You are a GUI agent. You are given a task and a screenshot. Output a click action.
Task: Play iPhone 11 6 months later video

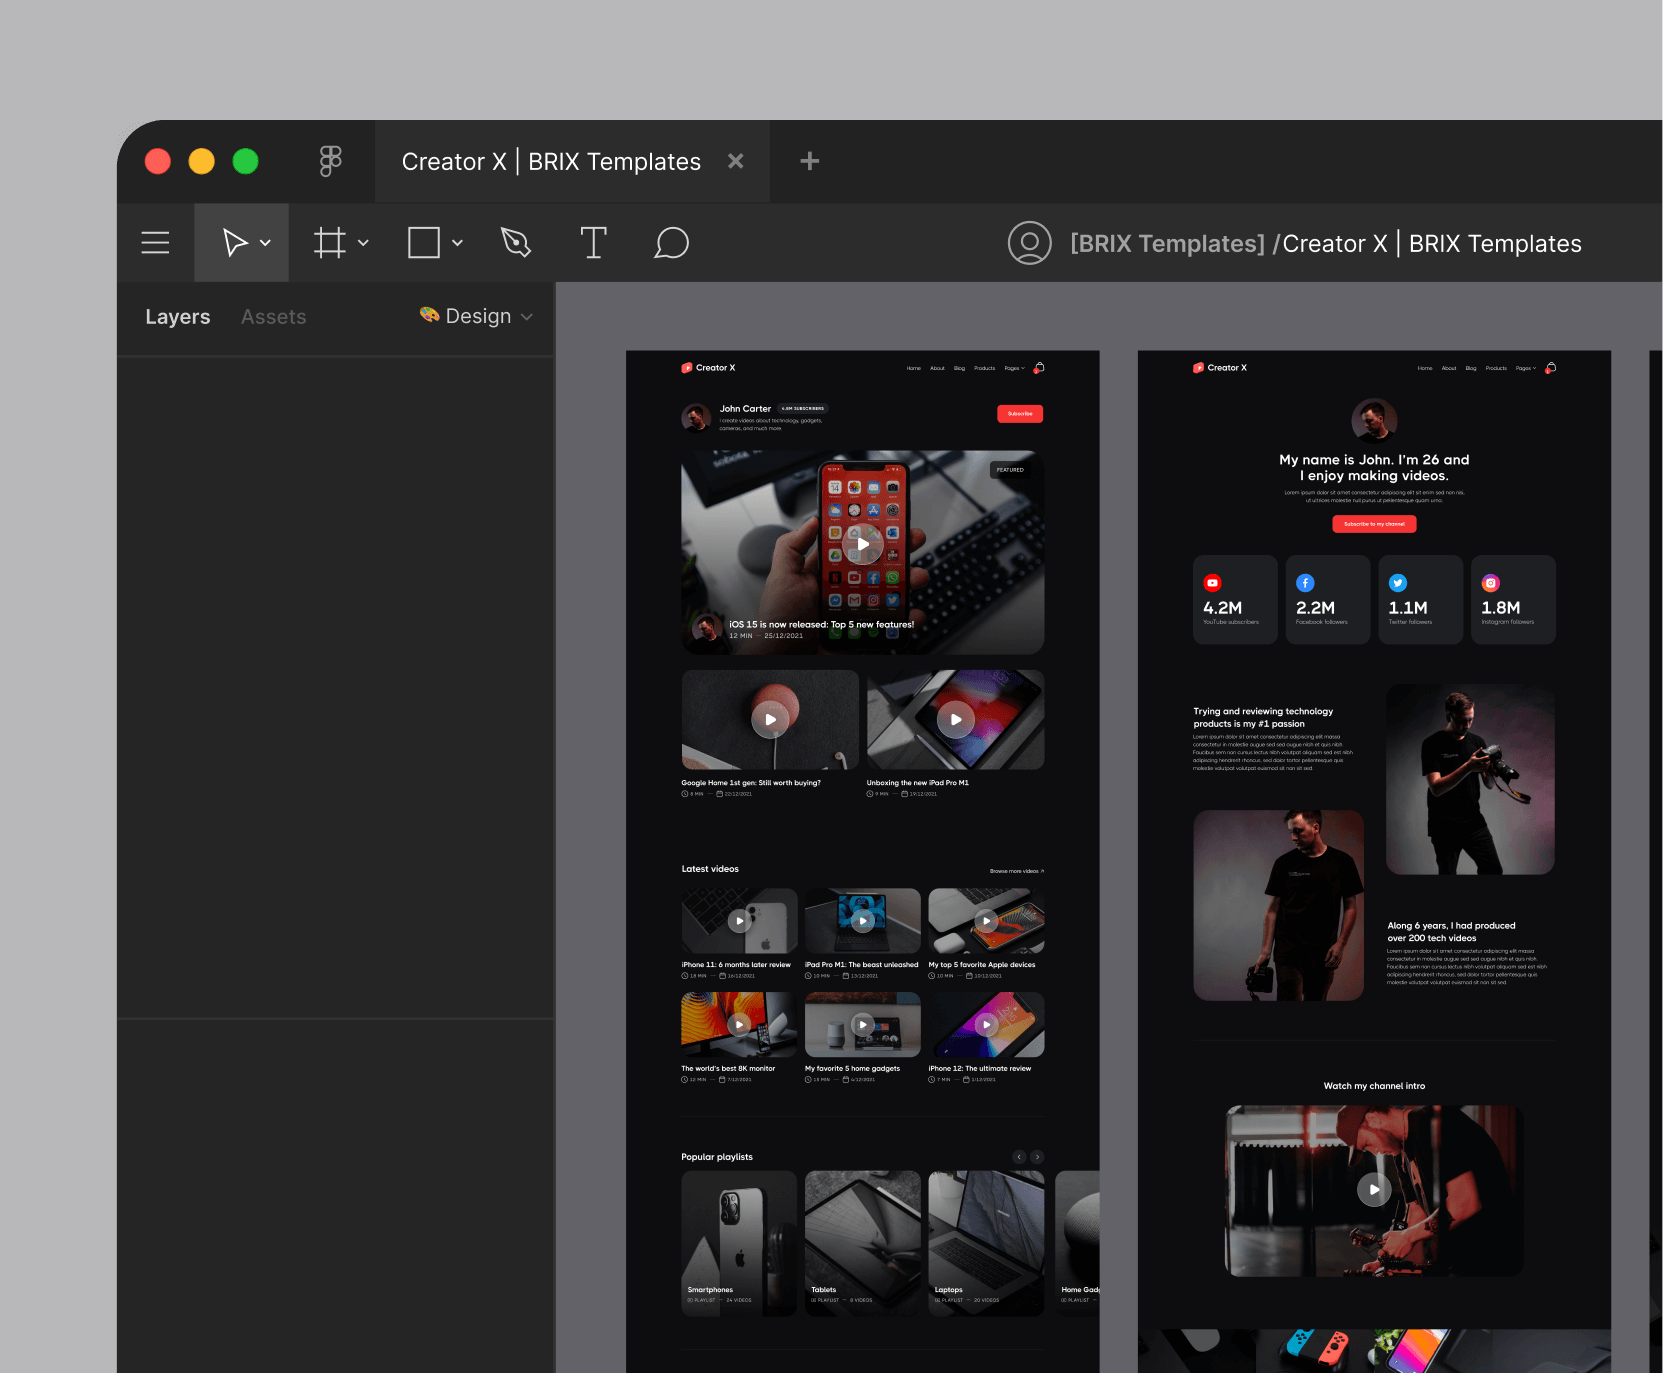coord(739,921)
